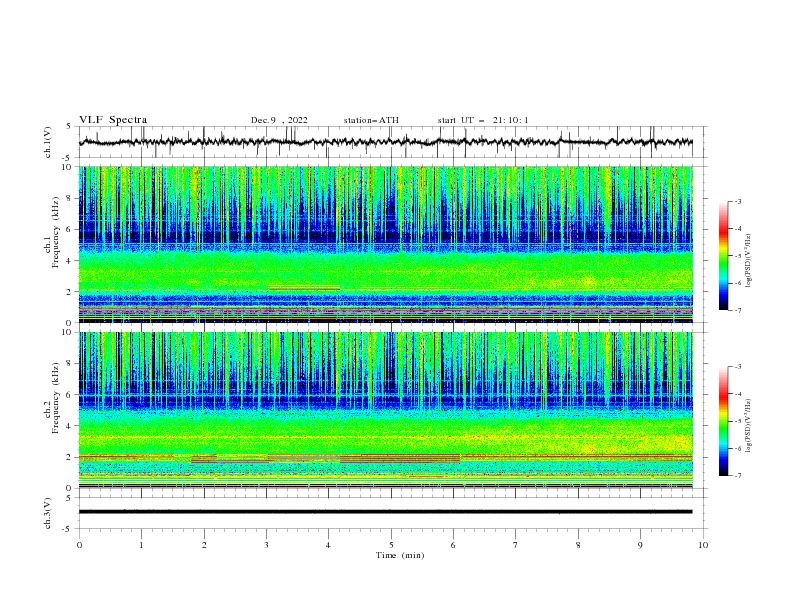Click the date text "Dec.9 , 2022"
The image size is (792, 612).
coord(279,120)
